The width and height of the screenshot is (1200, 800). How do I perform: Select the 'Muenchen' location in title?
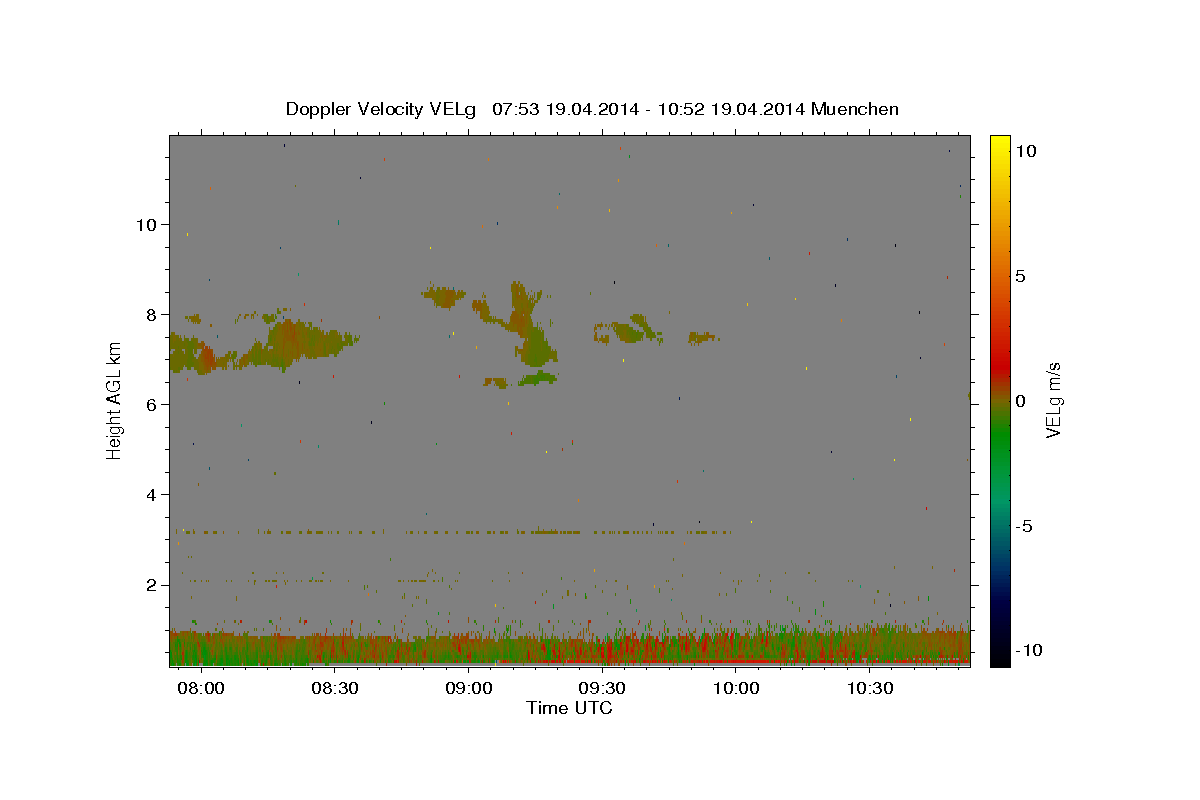pyautogui.click(x=855, y=109)
